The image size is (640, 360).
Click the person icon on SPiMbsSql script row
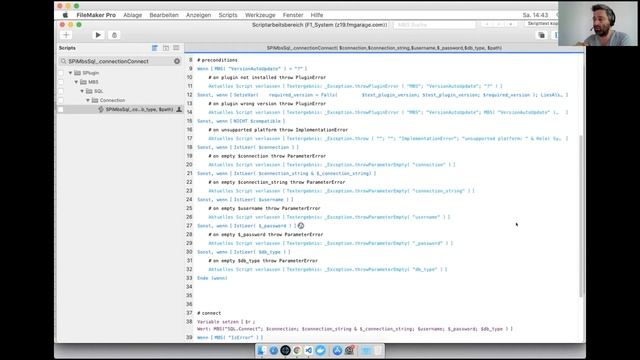pos(179,109)
